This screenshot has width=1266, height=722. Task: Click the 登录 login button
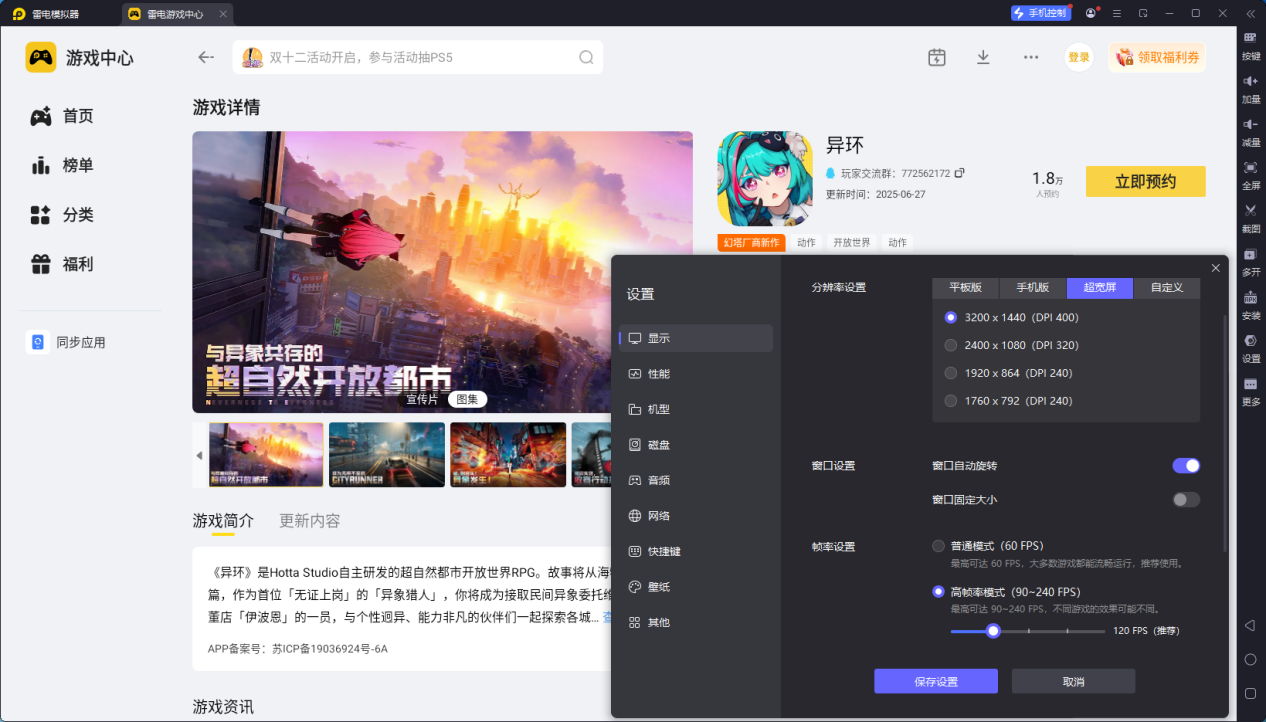tap(1079, 57)
